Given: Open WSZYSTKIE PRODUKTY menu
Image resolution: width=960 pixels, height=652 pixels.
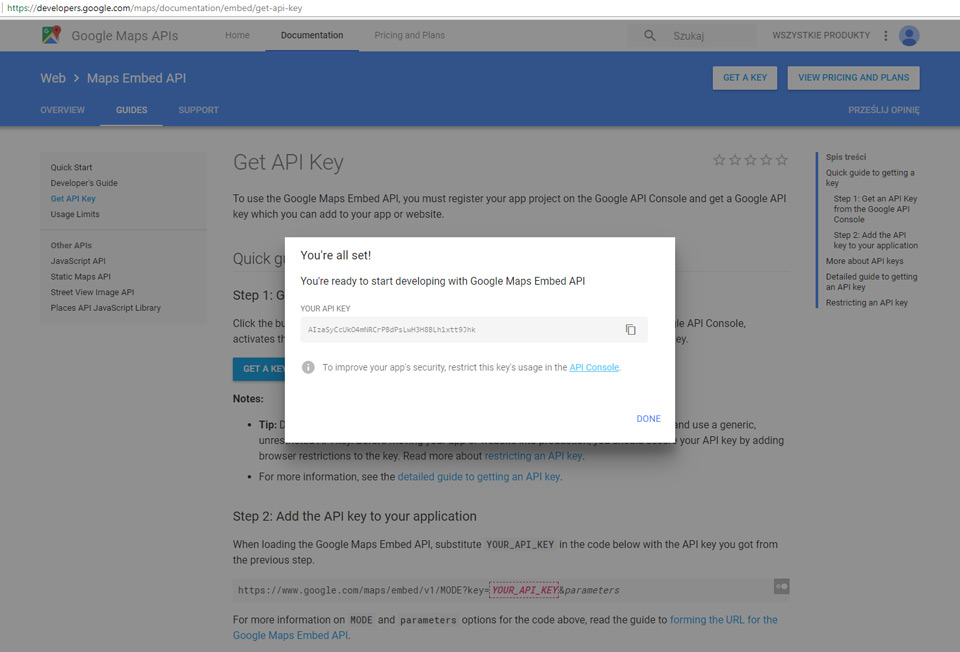Looking at the screenshot, I should [x=820, y=36].
